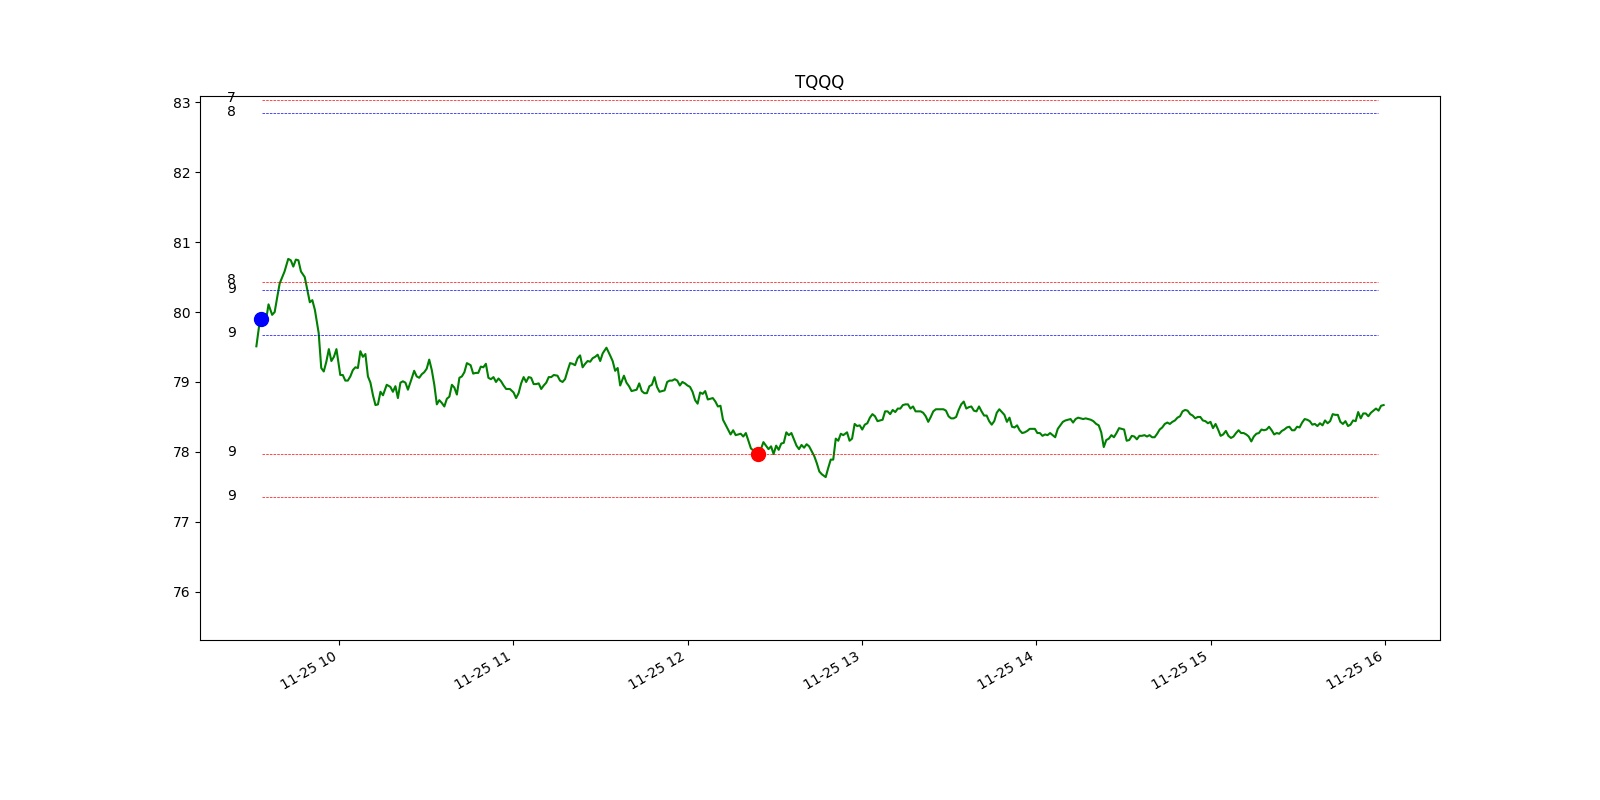Select the red exit marker dot
The image size is (1600, 800).
(758, 454)
